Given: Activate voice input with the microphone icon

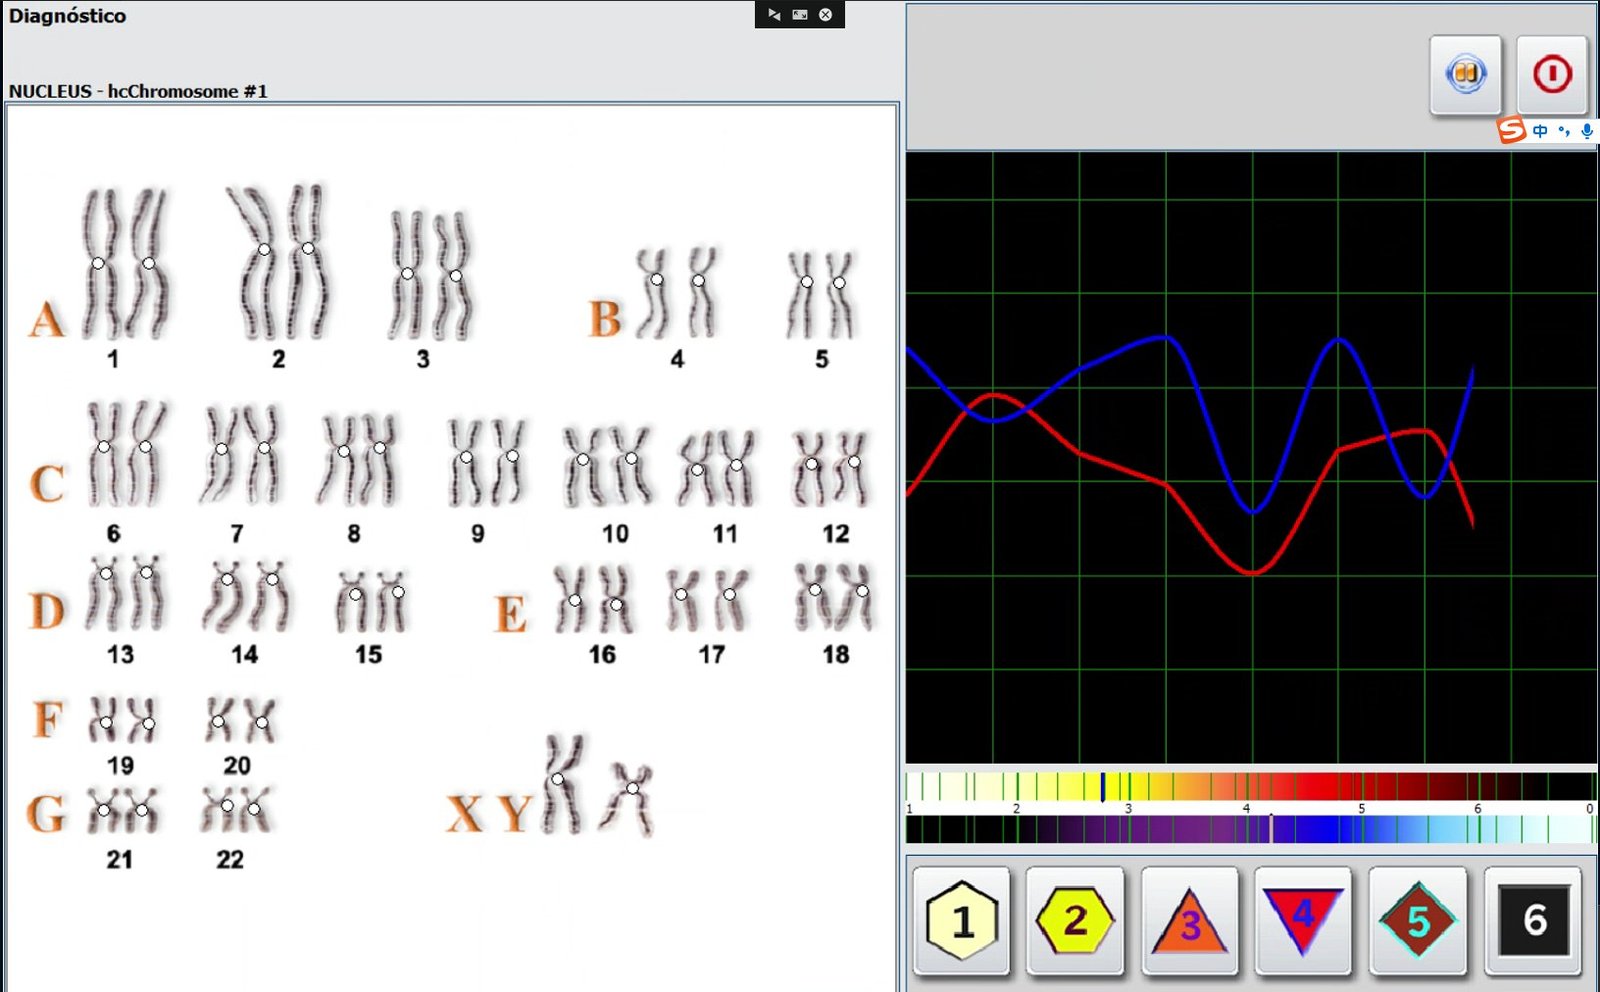Looking at the screenshot, I should click(1585, 130).
